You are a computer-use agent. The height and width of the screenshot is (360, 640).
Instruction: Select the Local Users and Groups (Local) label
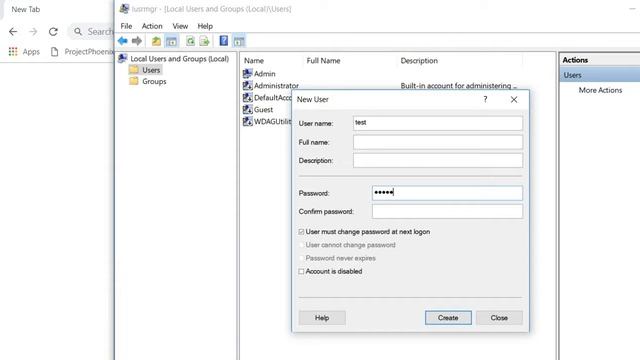click(x=180, y=59)
